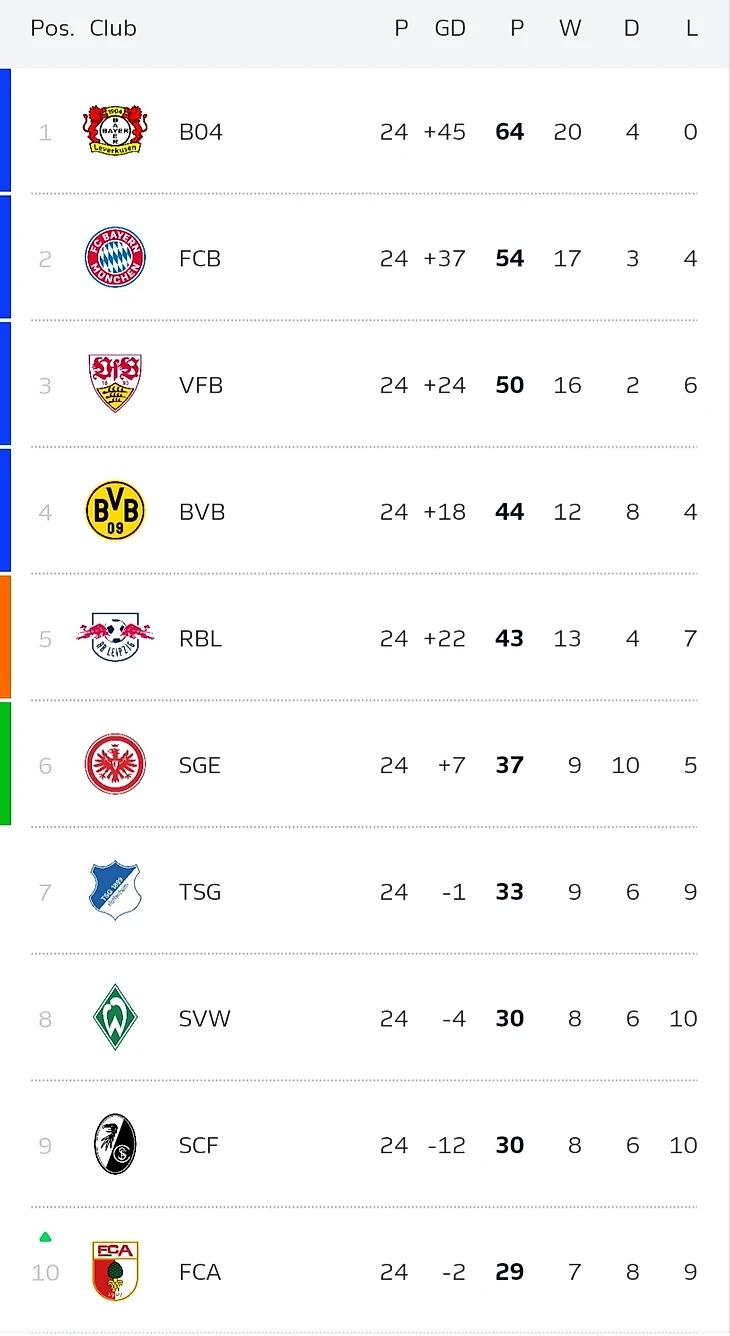
Task: Click the Pos. column header
Action: [x=52, y=28]
